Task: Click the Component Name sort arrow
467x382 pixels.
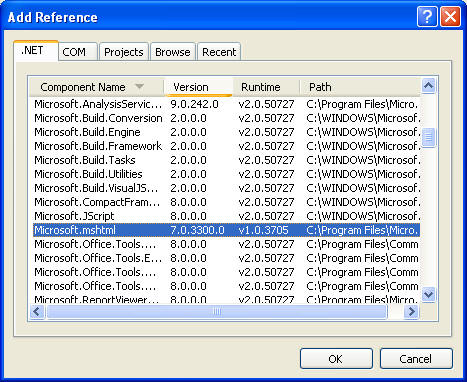Action: (139, 87)
